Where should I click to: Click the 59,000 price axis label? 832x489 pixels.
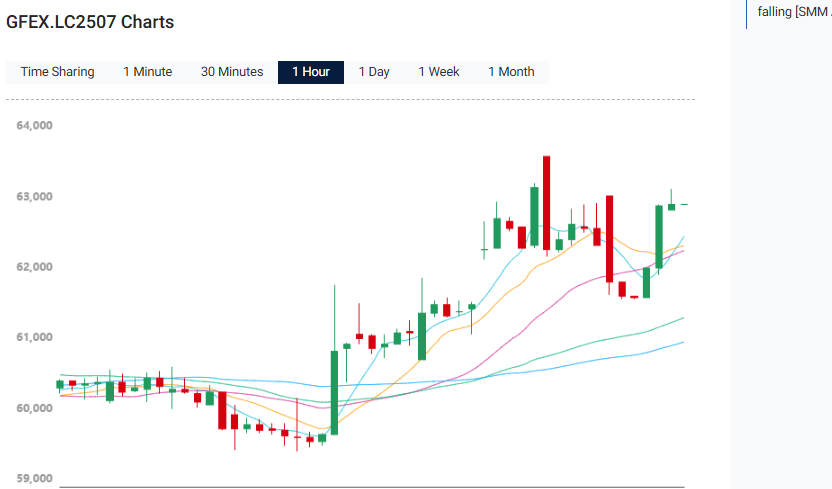pos(34,479)
